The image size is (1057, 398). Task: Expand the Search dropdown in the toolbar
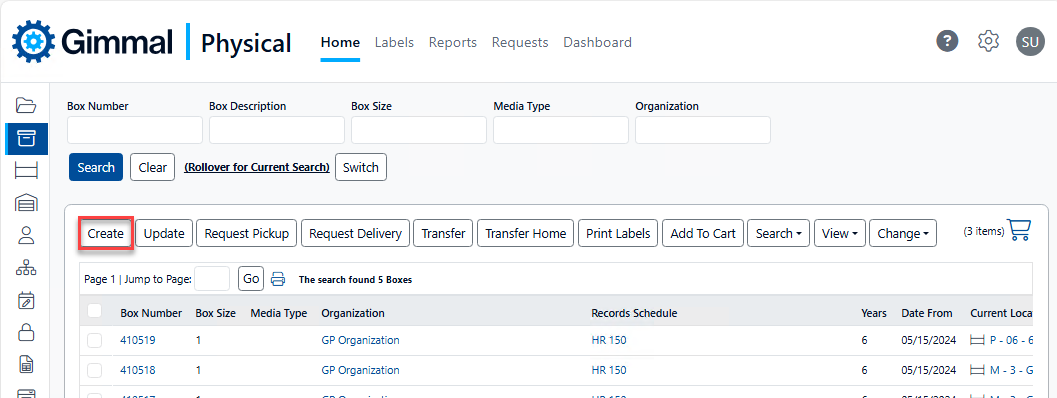point(778,233)
